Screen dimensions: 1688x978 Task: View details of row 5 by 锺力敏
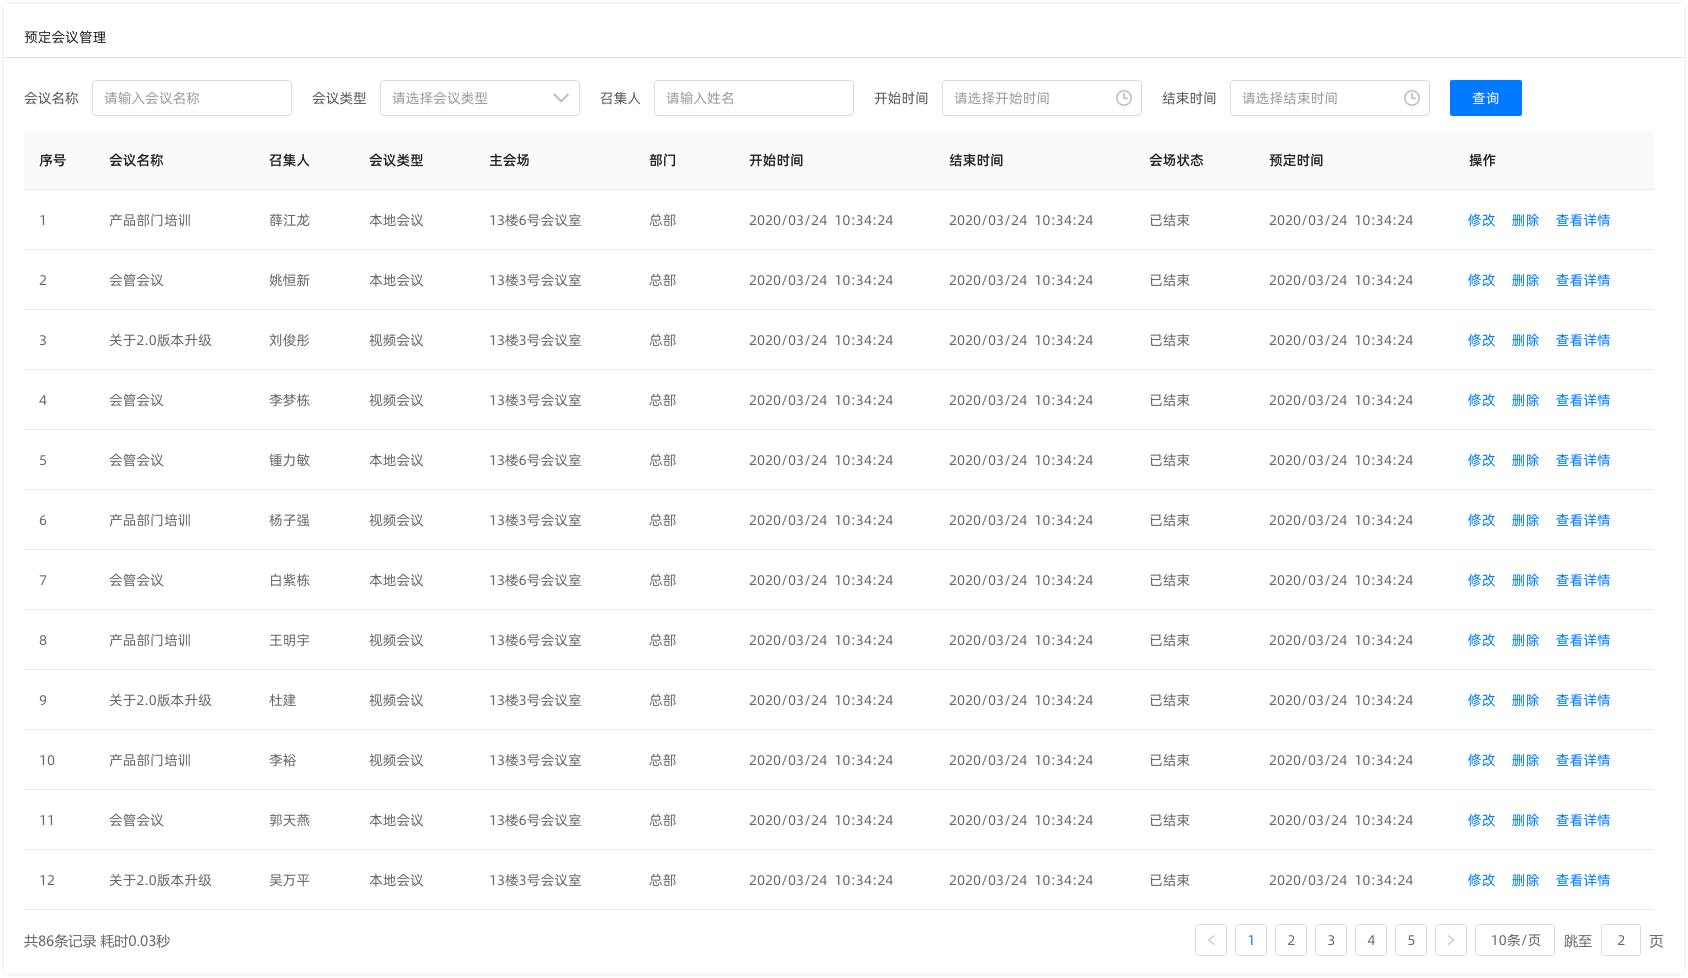click(x=1582, y=460)
